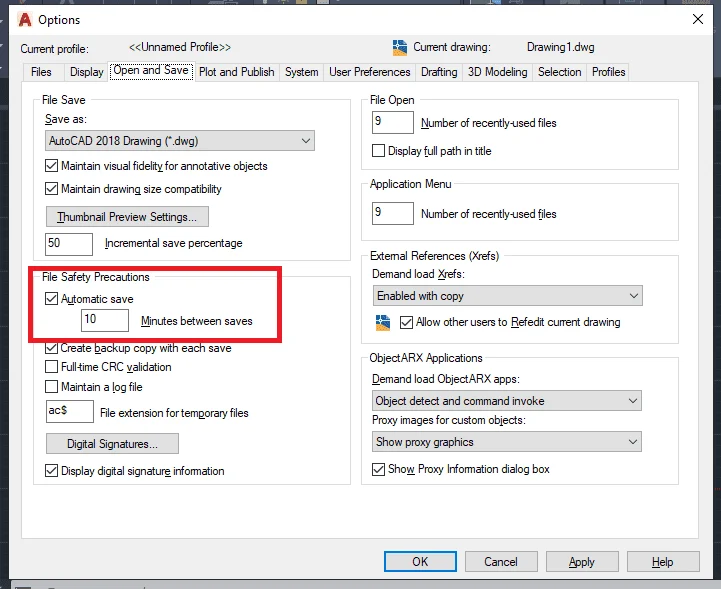Expand the Demand load Xrefs dropdown
Screen dimensions: 721x589
click(x=508, y=296)
